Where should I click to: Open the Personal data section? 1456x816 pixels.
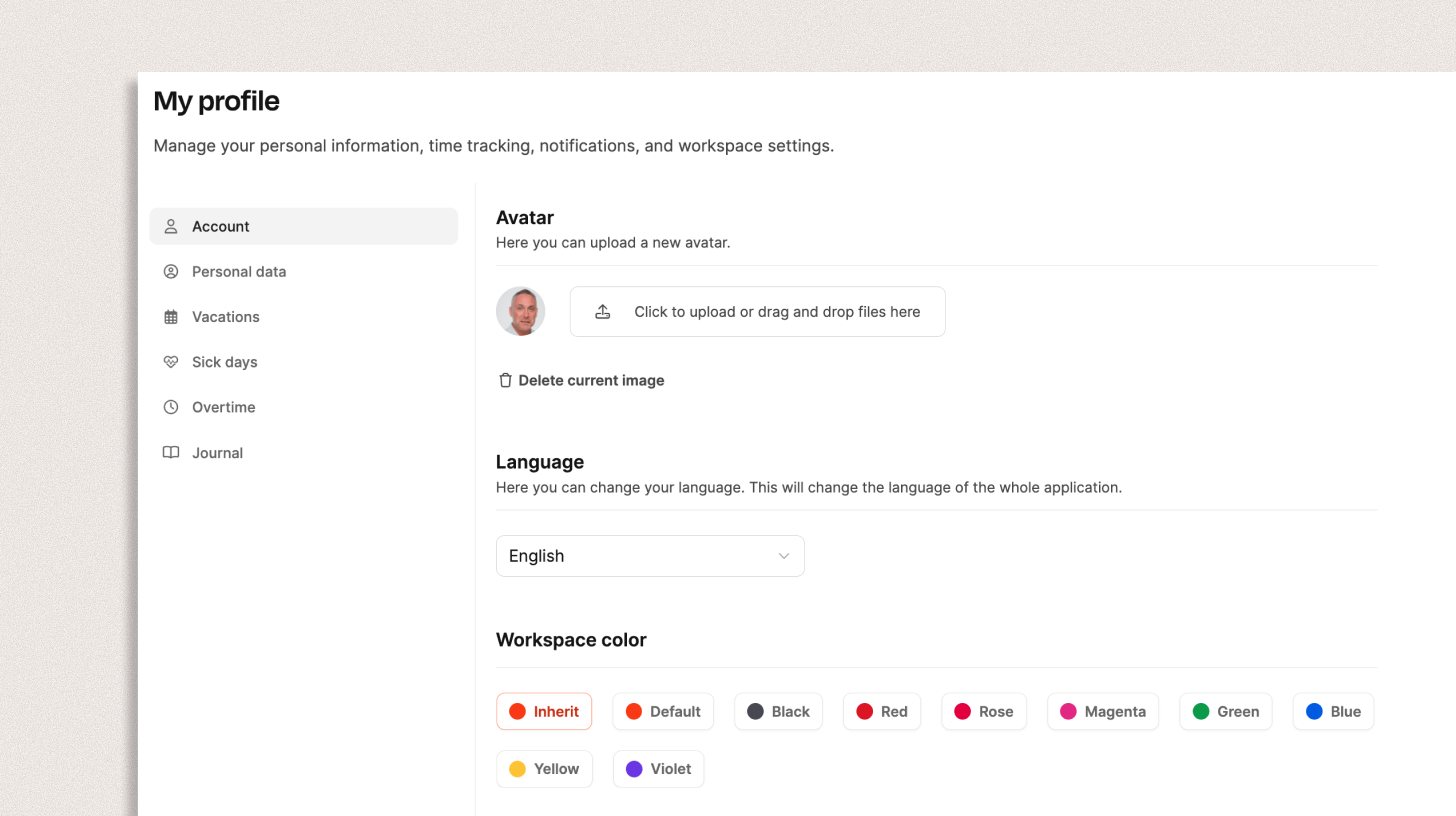point(304,271)
